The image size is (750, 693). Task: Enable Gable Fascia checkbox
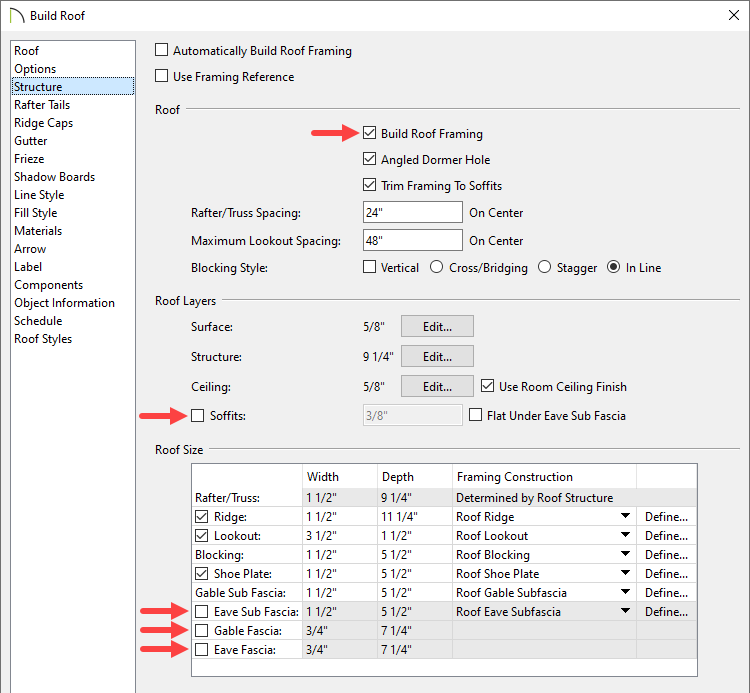(202, 630)
